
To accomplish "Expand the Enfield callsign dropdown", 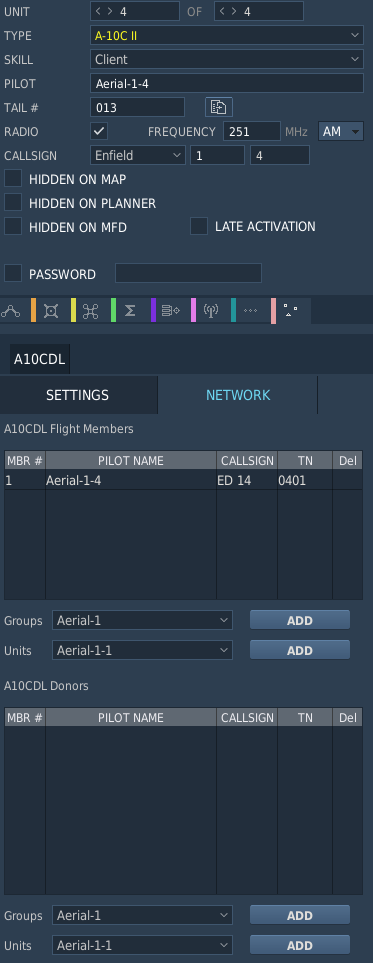I will [x=138, y=155].
